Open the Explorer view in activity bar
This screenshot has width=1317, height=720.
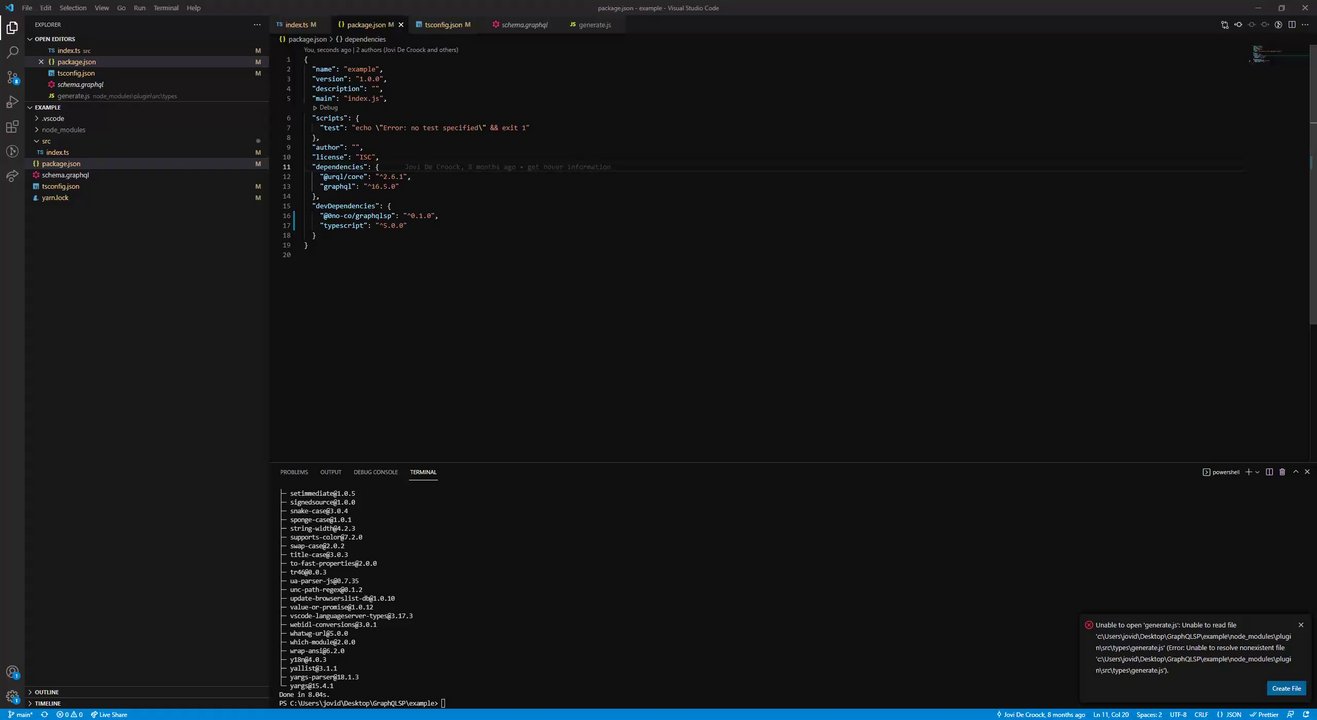pos(12,28)
